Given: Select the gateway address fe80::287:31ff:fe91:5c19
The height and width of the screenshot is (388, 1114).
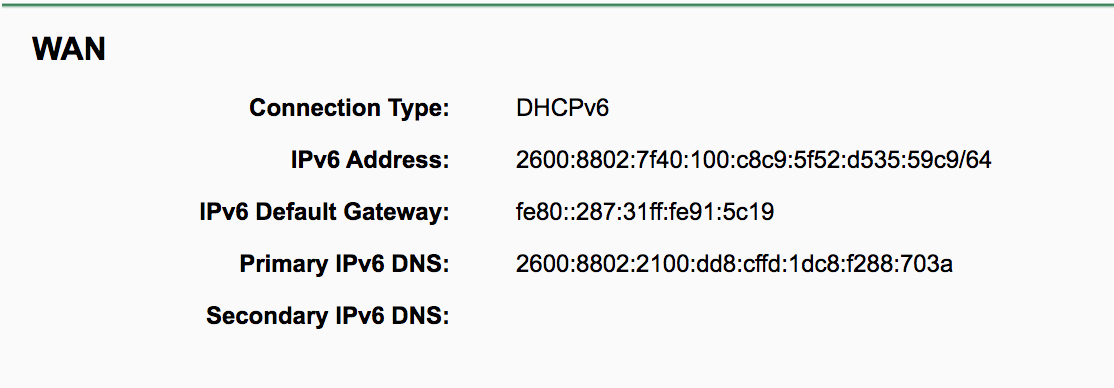Looking at the screenshot, I should [645, 212].
